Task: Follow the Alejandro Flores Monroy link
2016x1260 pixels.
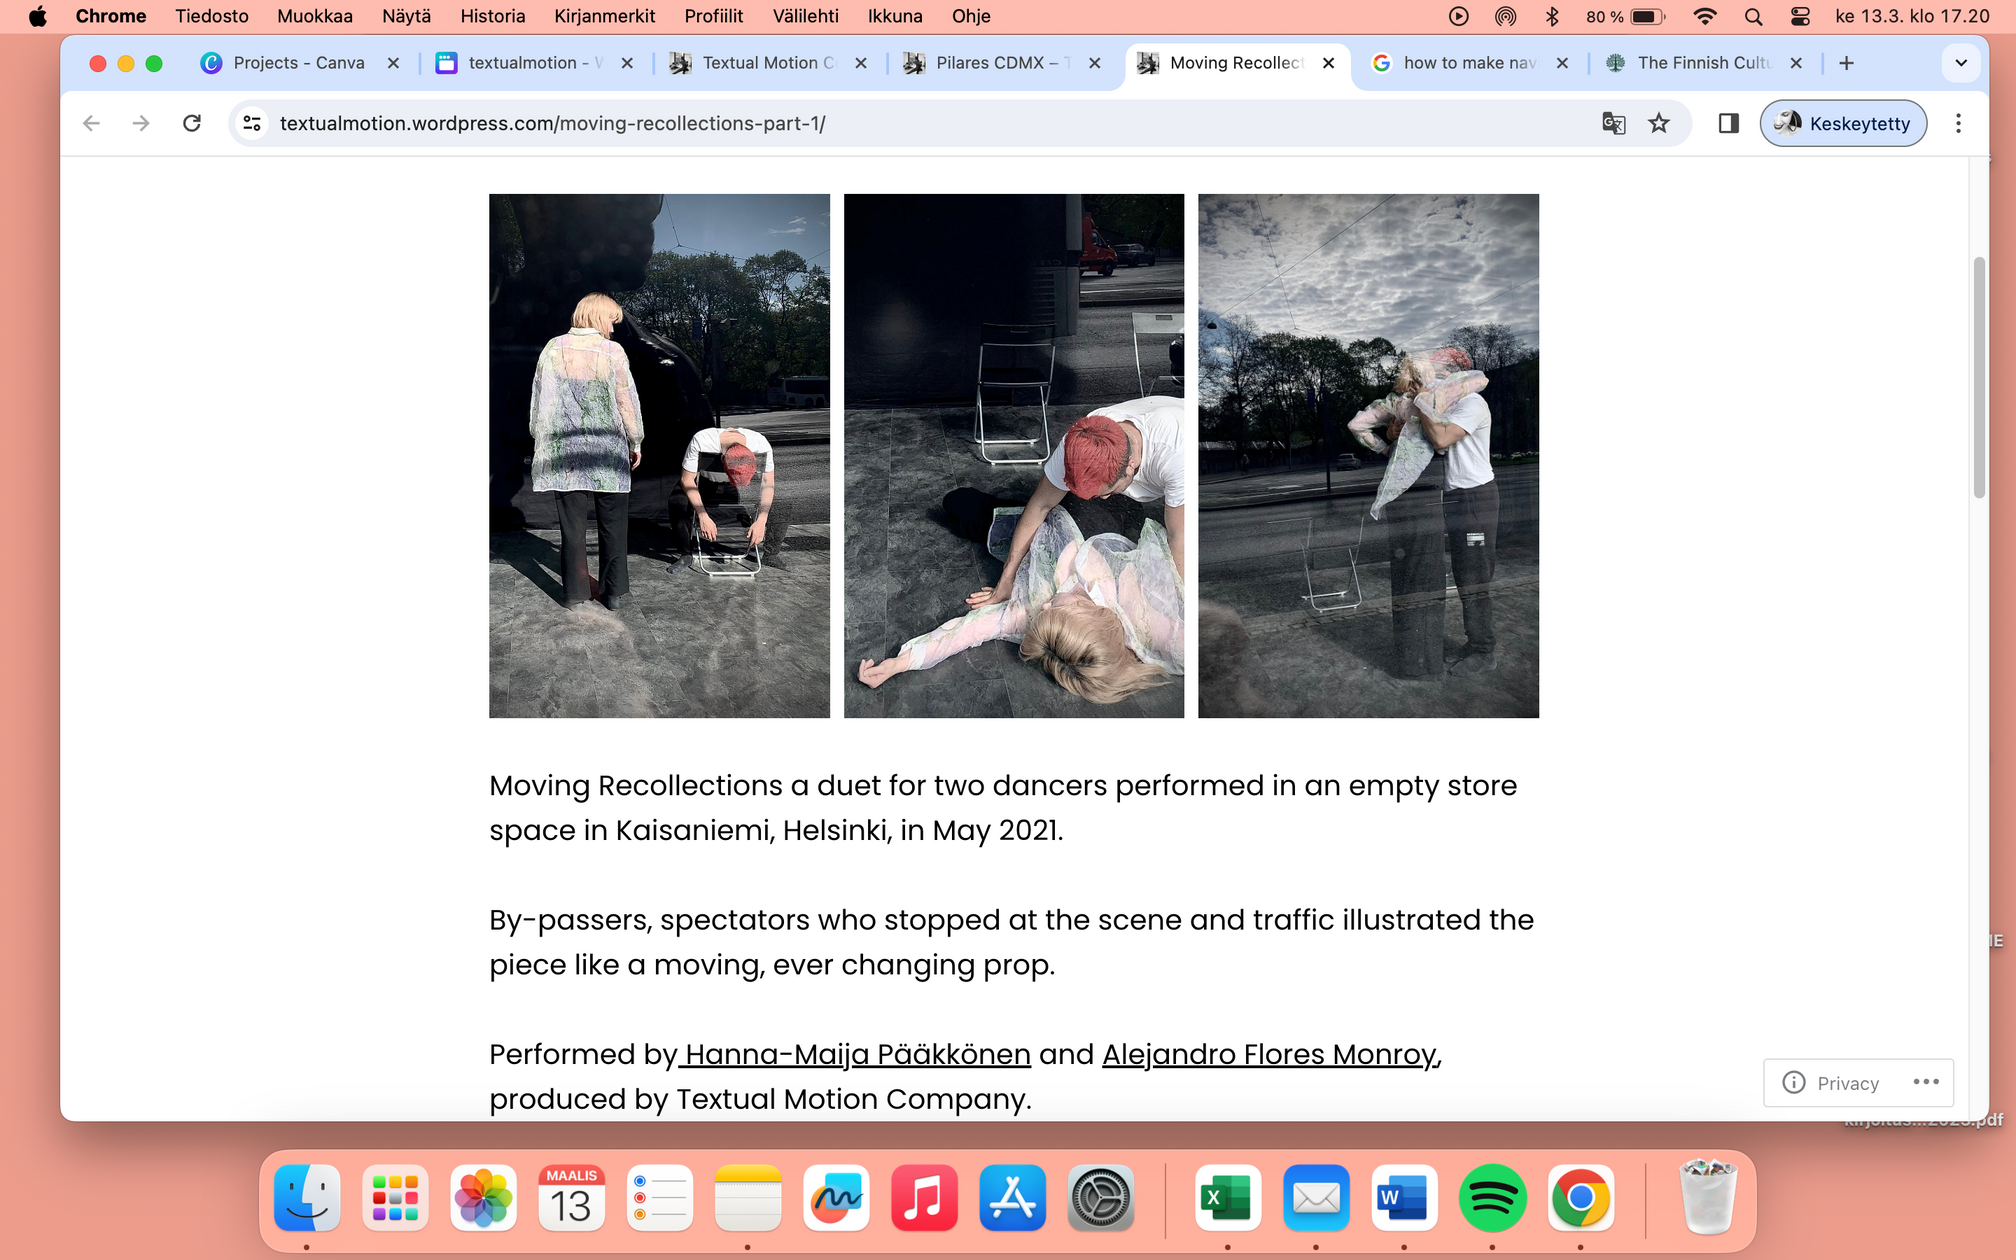Action: tap(1270, 1054)
